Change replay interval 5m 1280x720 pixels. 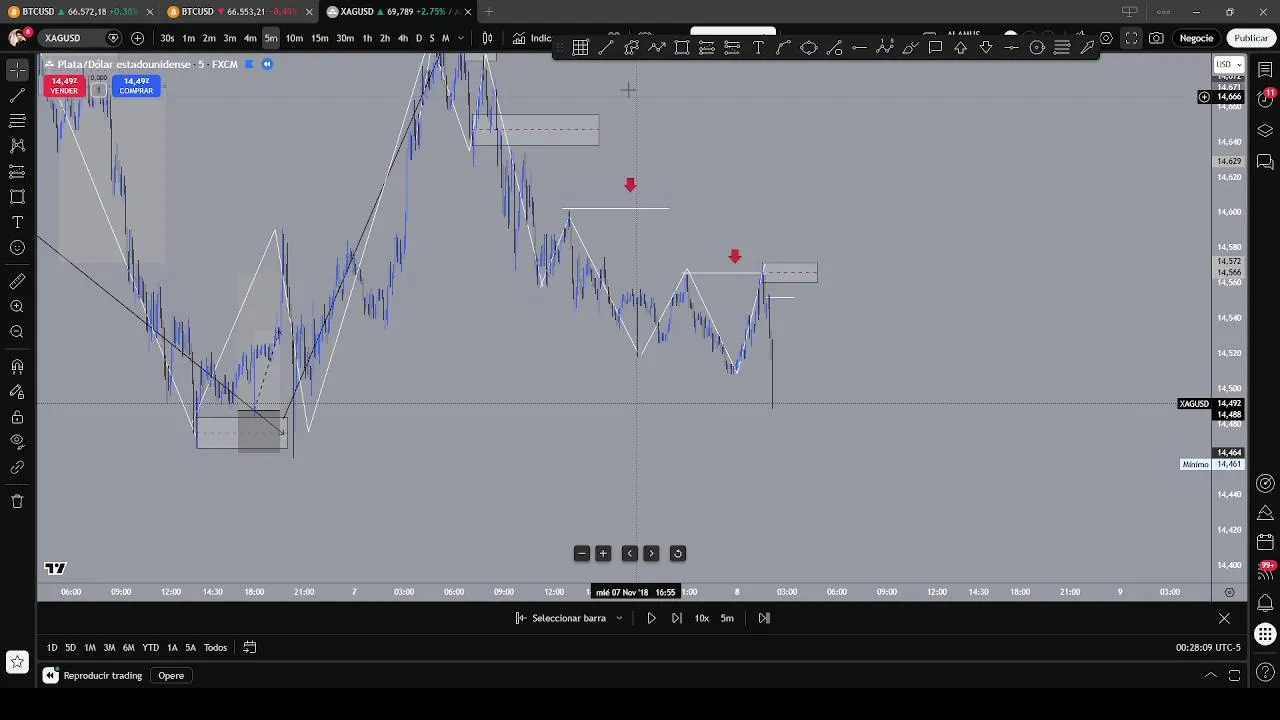[727, 618]
